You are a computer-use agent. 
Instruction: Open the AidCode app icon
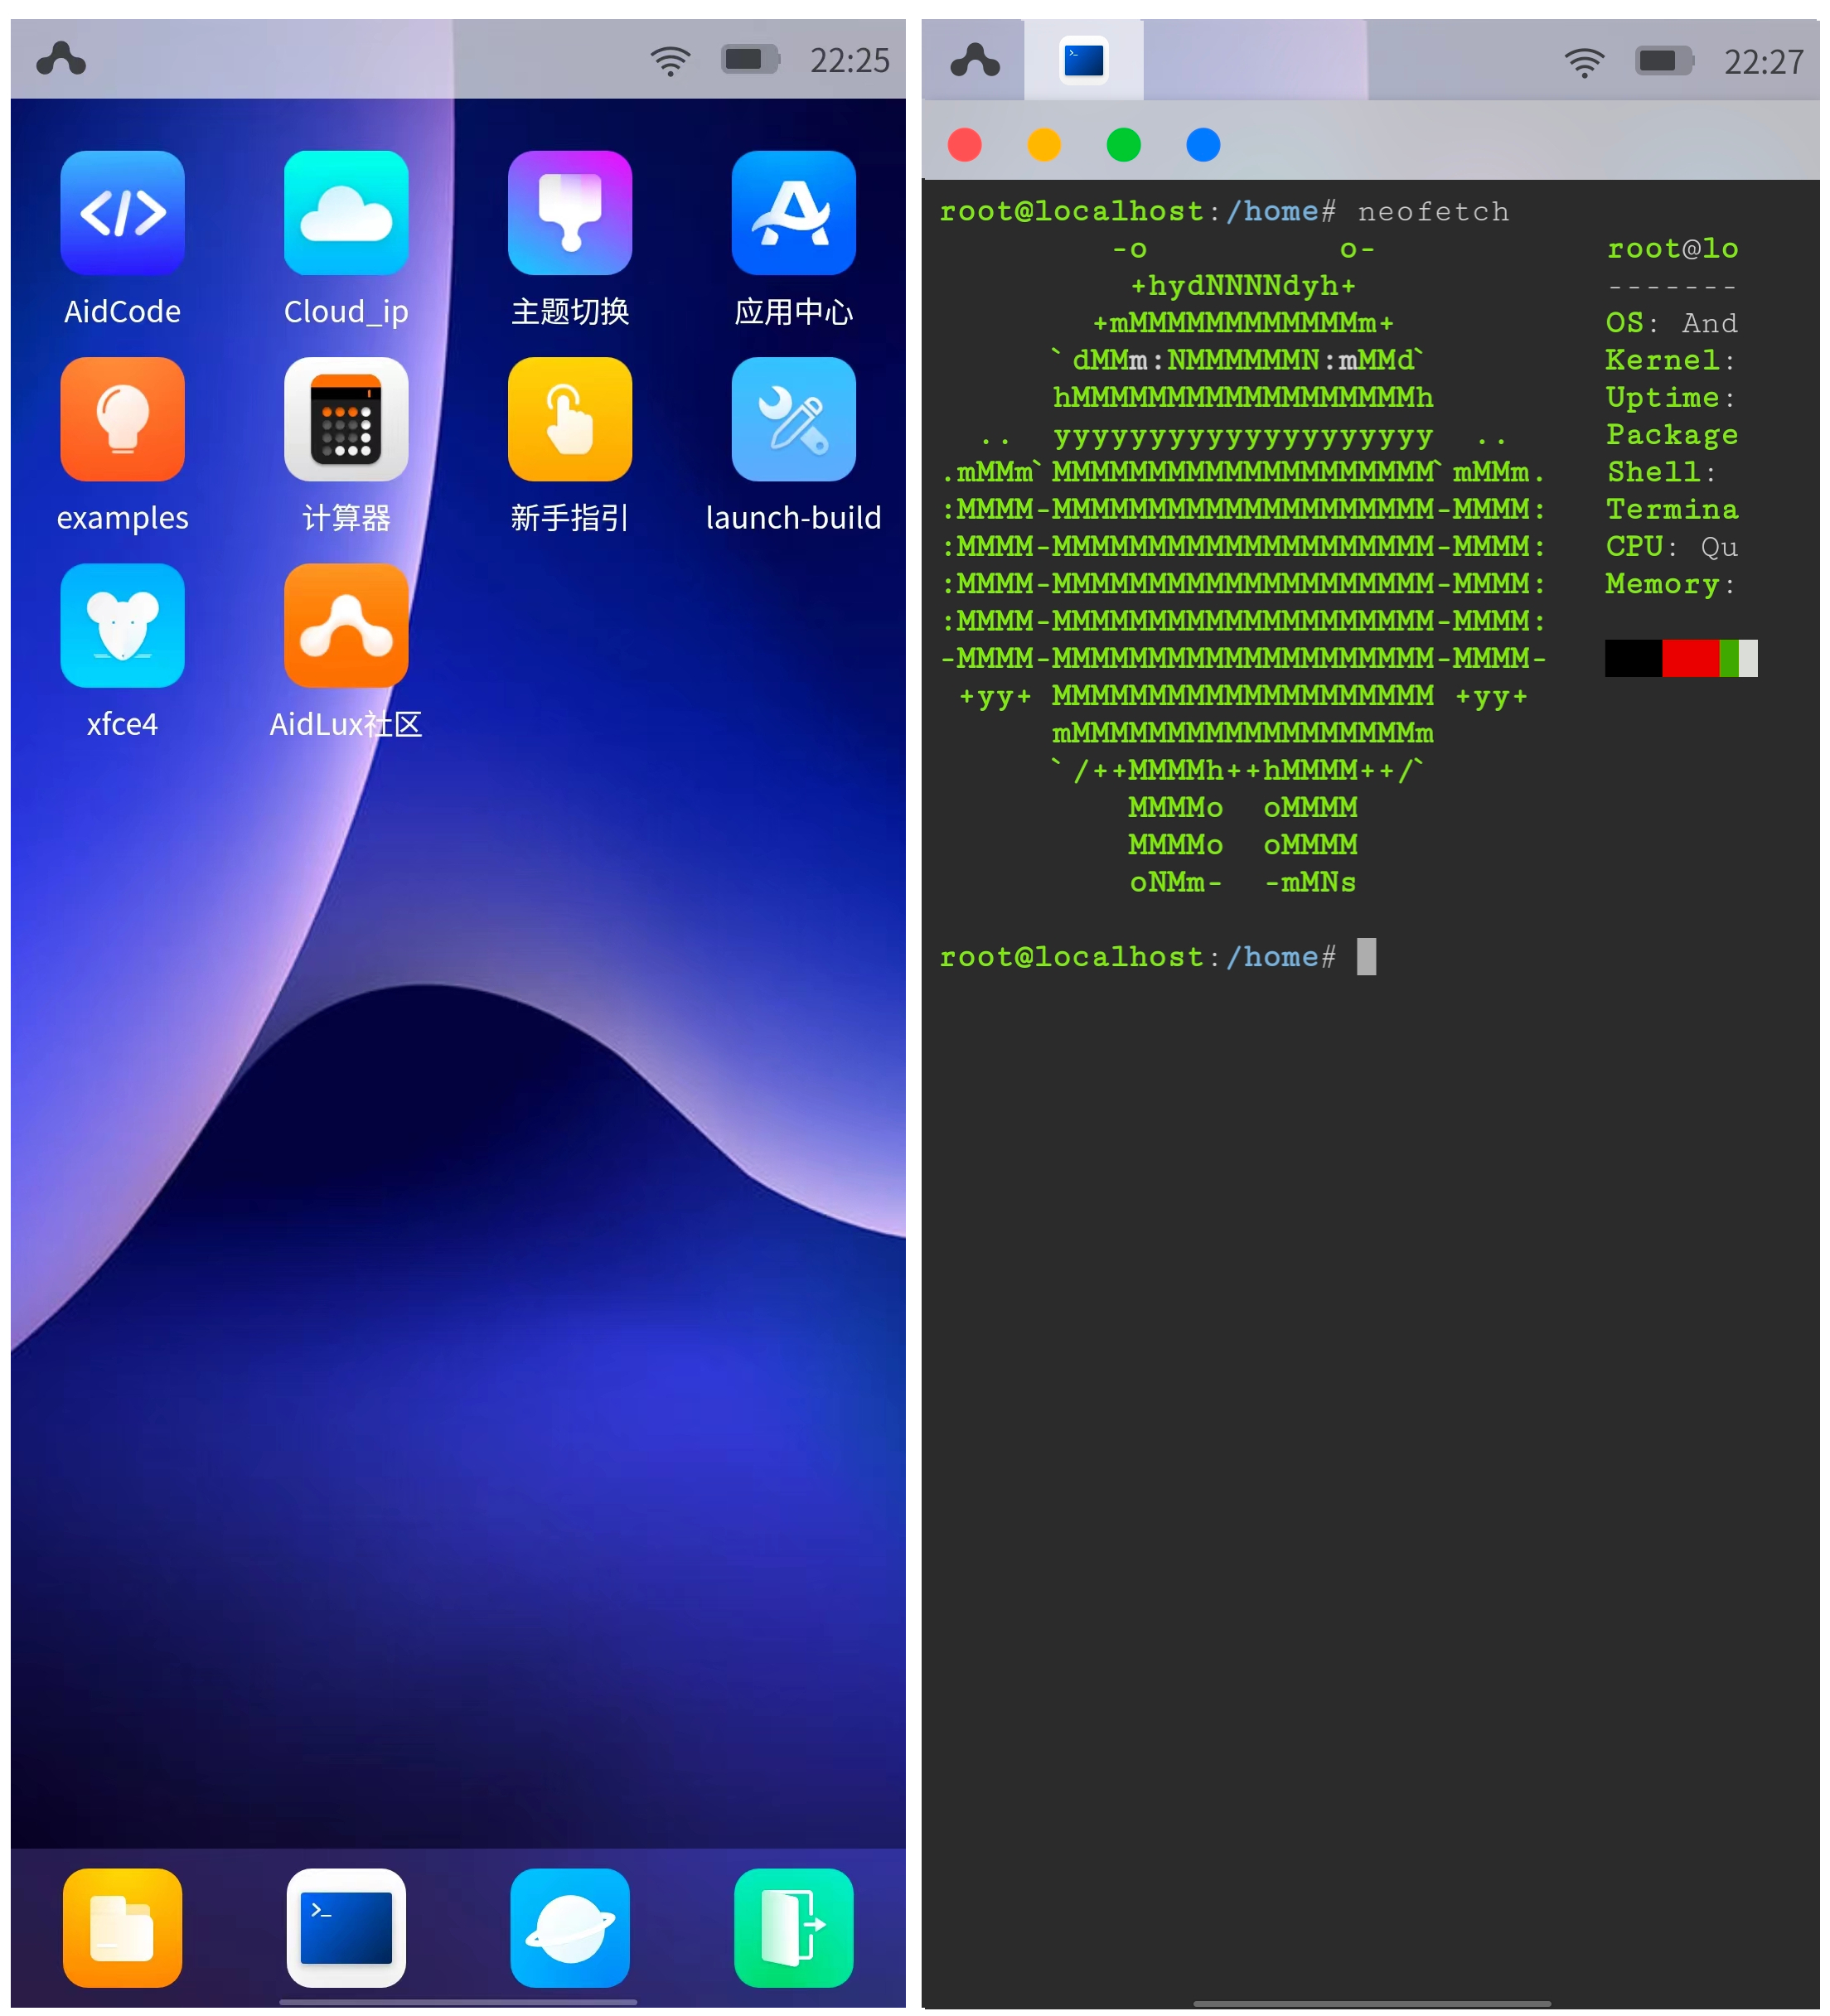click(x=122, y=213)
